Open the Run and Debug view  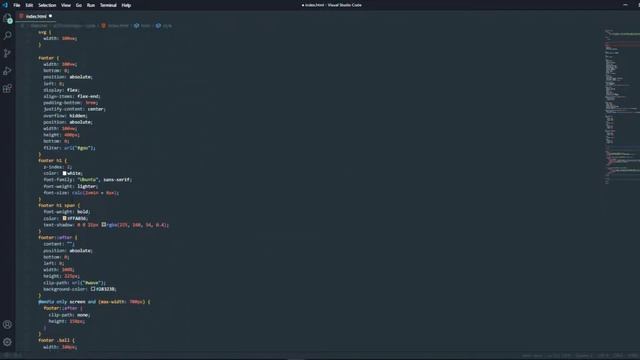coord(7,71)
